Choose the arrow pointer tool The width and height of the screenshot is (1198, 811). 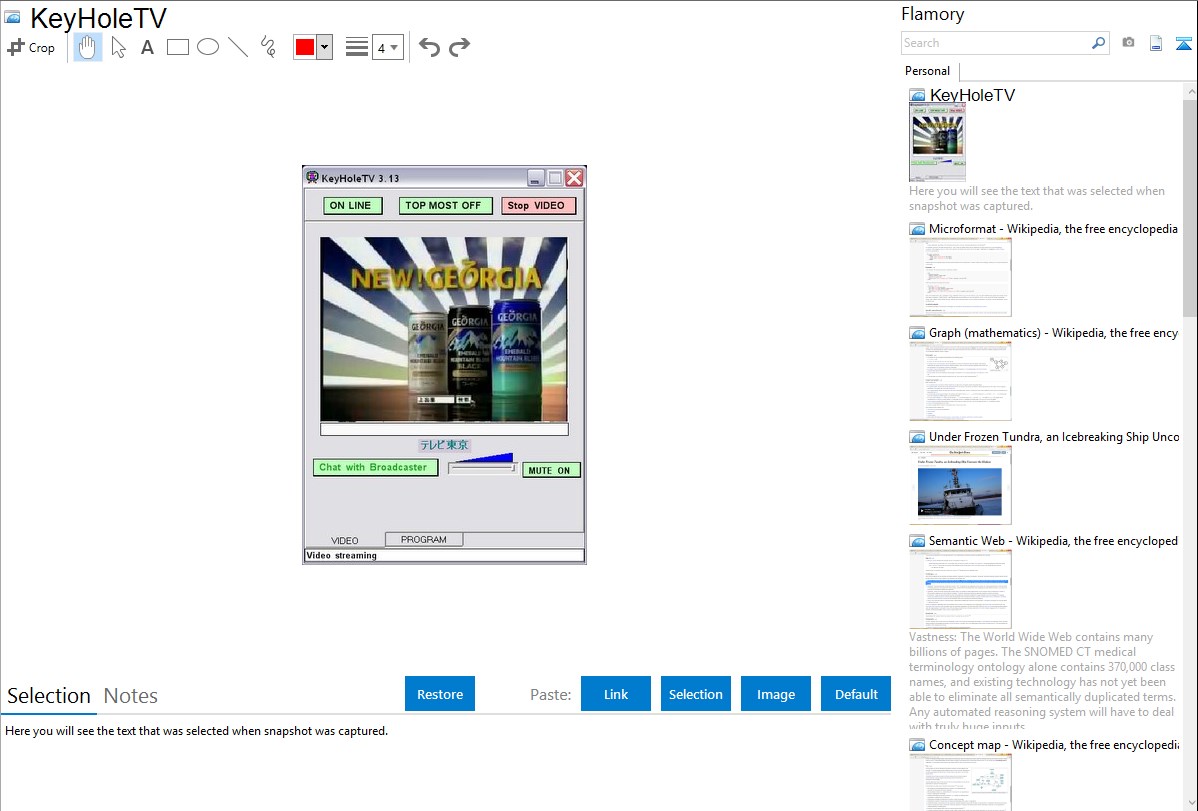tap(118, 47)
